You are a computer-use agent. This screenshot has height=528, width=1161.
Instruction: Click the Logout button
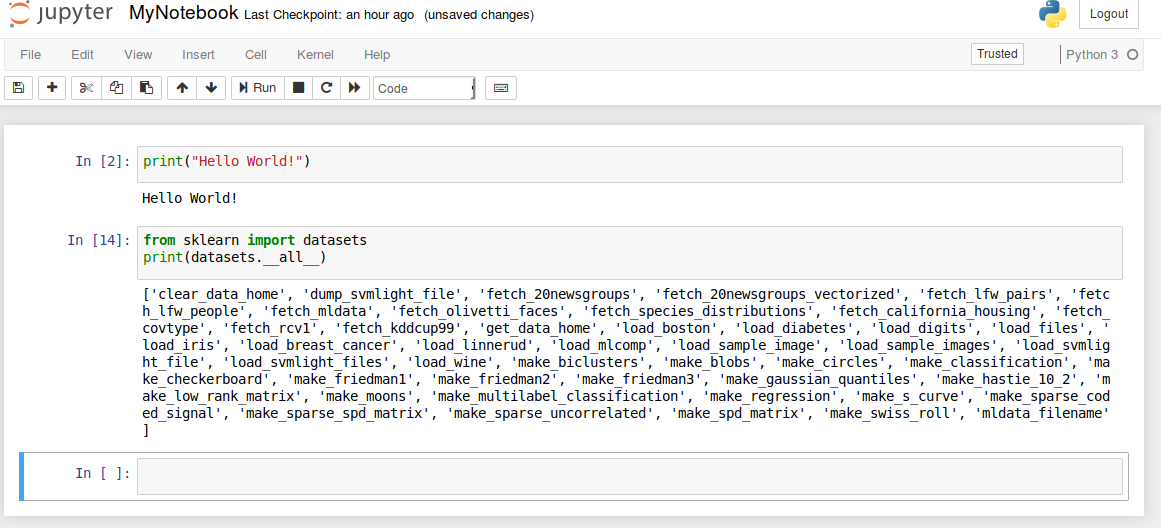pos(1109,14)
